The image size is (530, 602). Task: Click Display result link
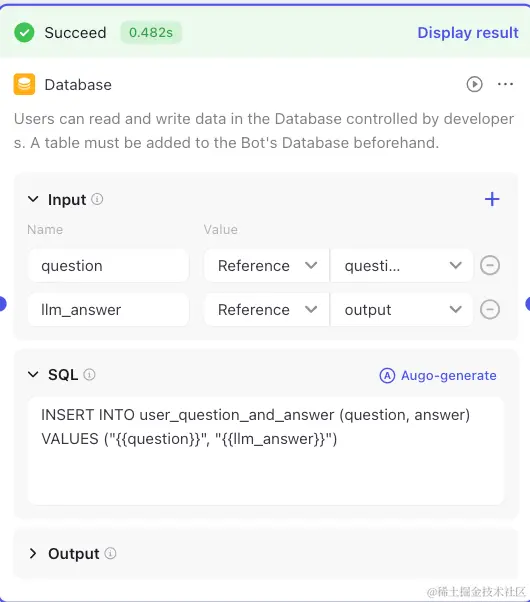[x=468, y=33]
